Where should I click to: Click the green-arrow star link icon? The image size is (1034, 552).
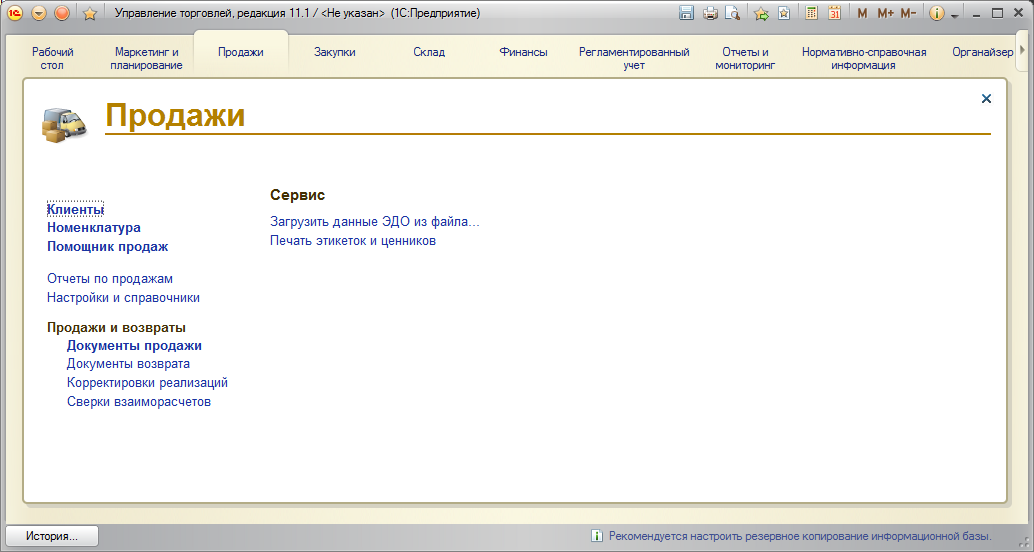(x=761, y=13)
